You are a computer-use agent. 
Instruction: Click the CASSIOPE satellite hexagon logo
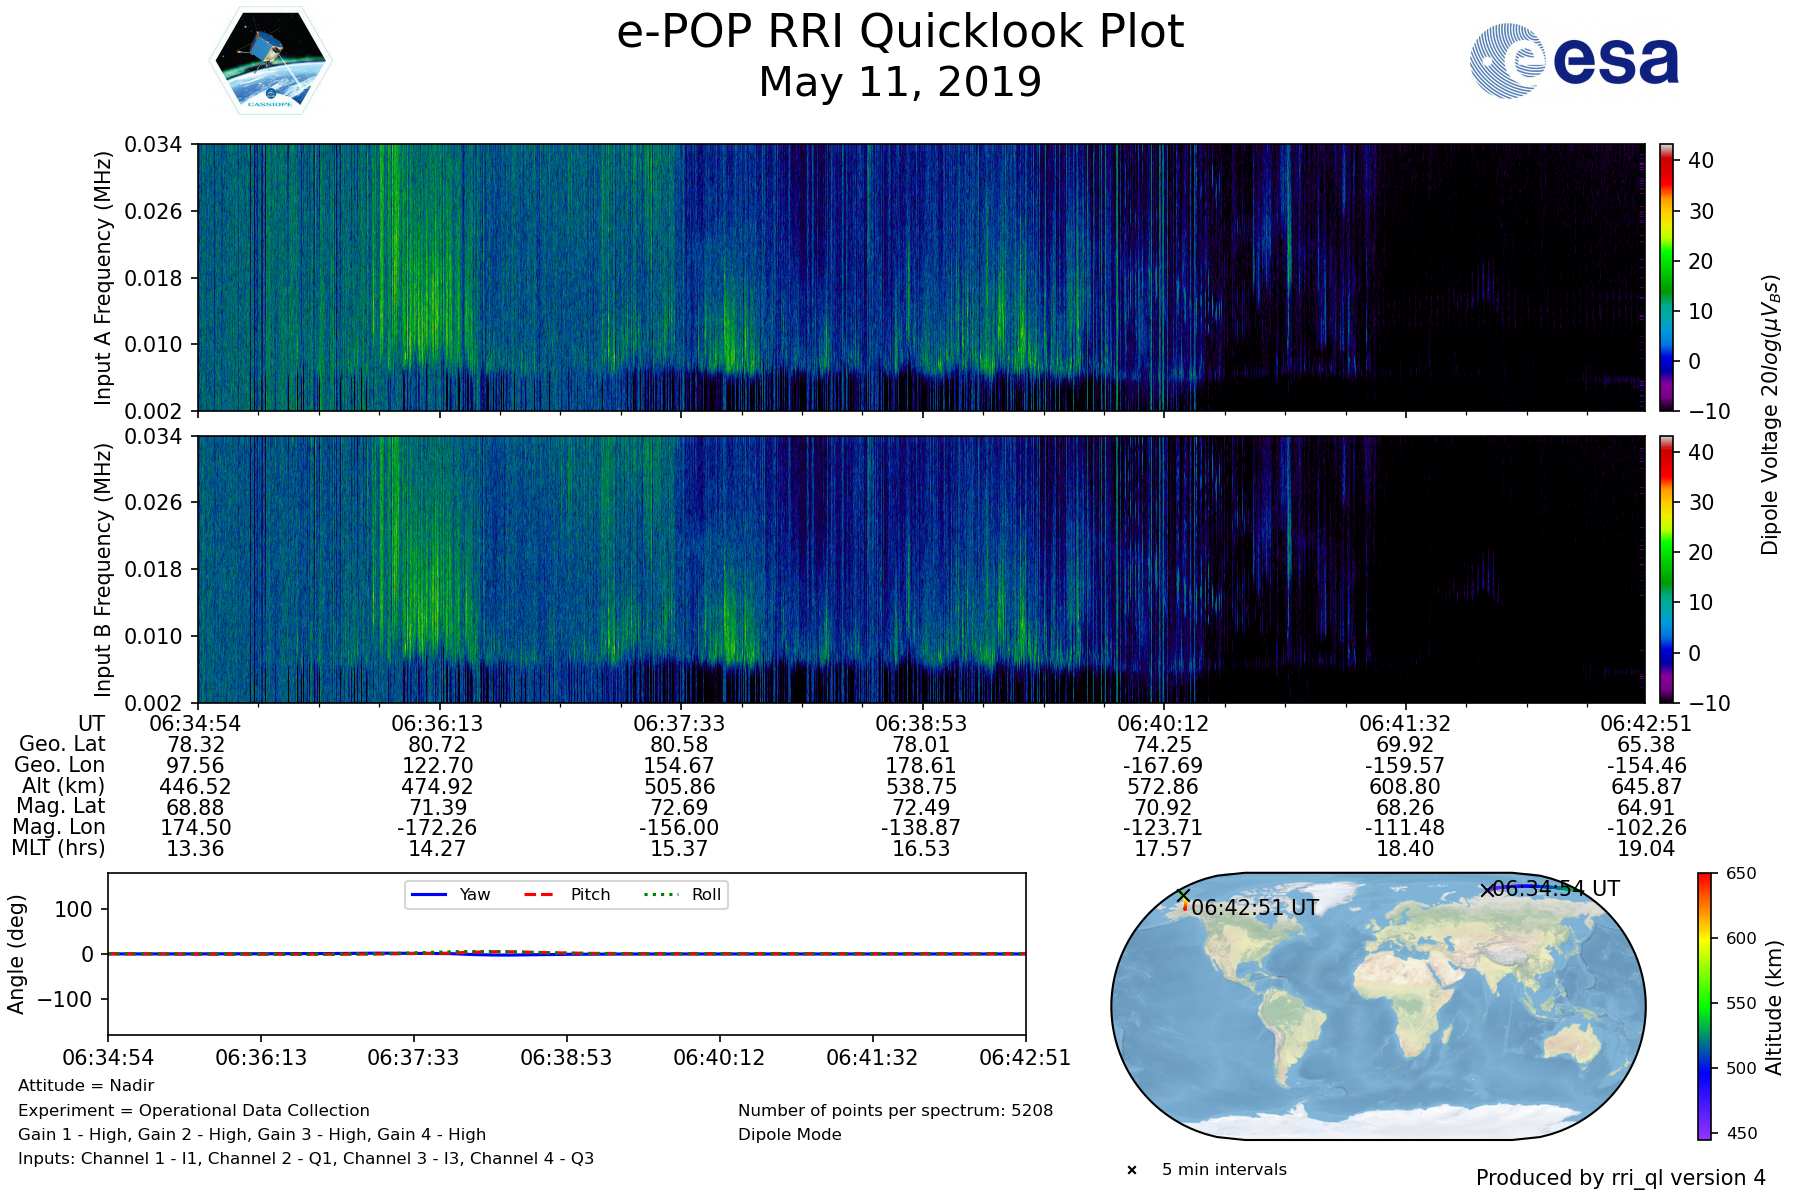pos(270,61)
